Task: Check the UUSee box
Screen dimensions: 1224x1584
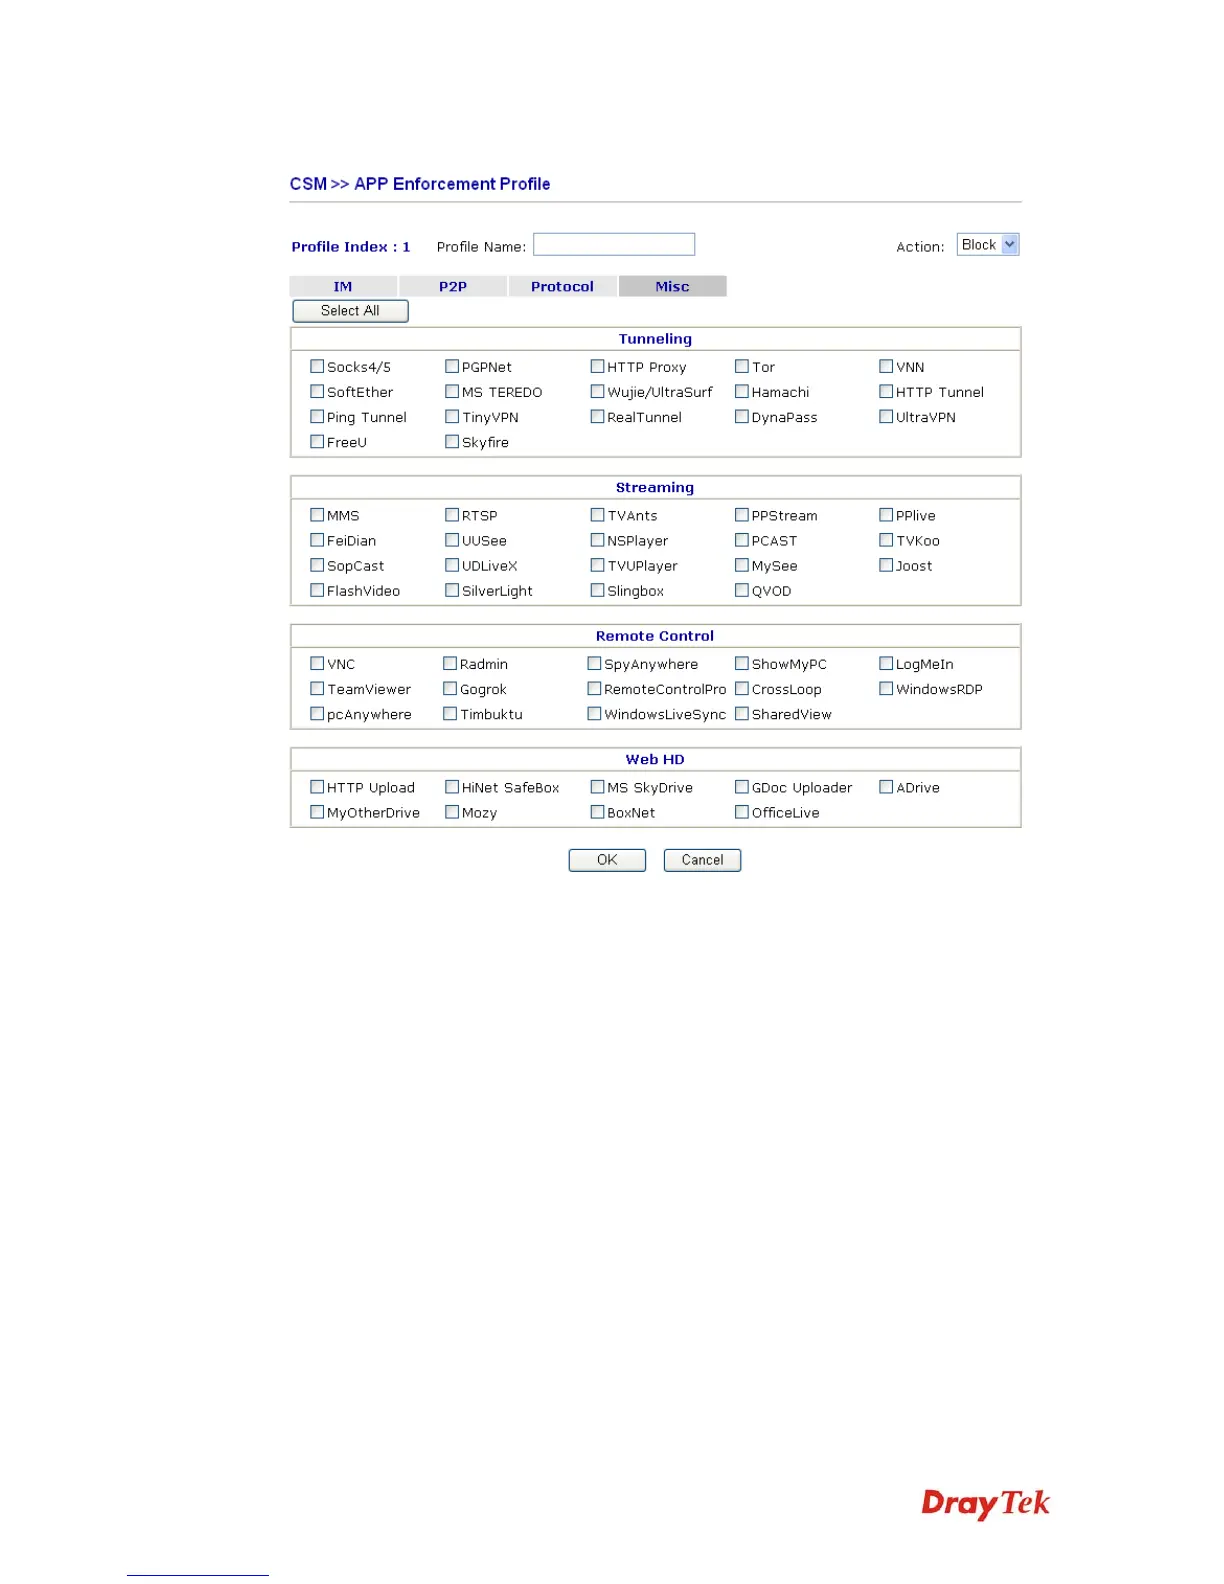Action: point(452,540)
